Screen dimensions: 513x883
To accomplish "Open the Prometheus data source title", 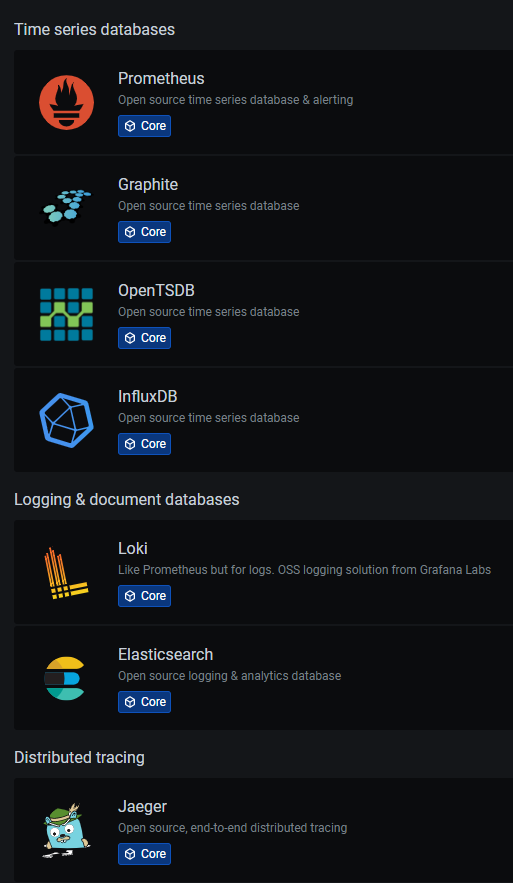I will point(161,78).
